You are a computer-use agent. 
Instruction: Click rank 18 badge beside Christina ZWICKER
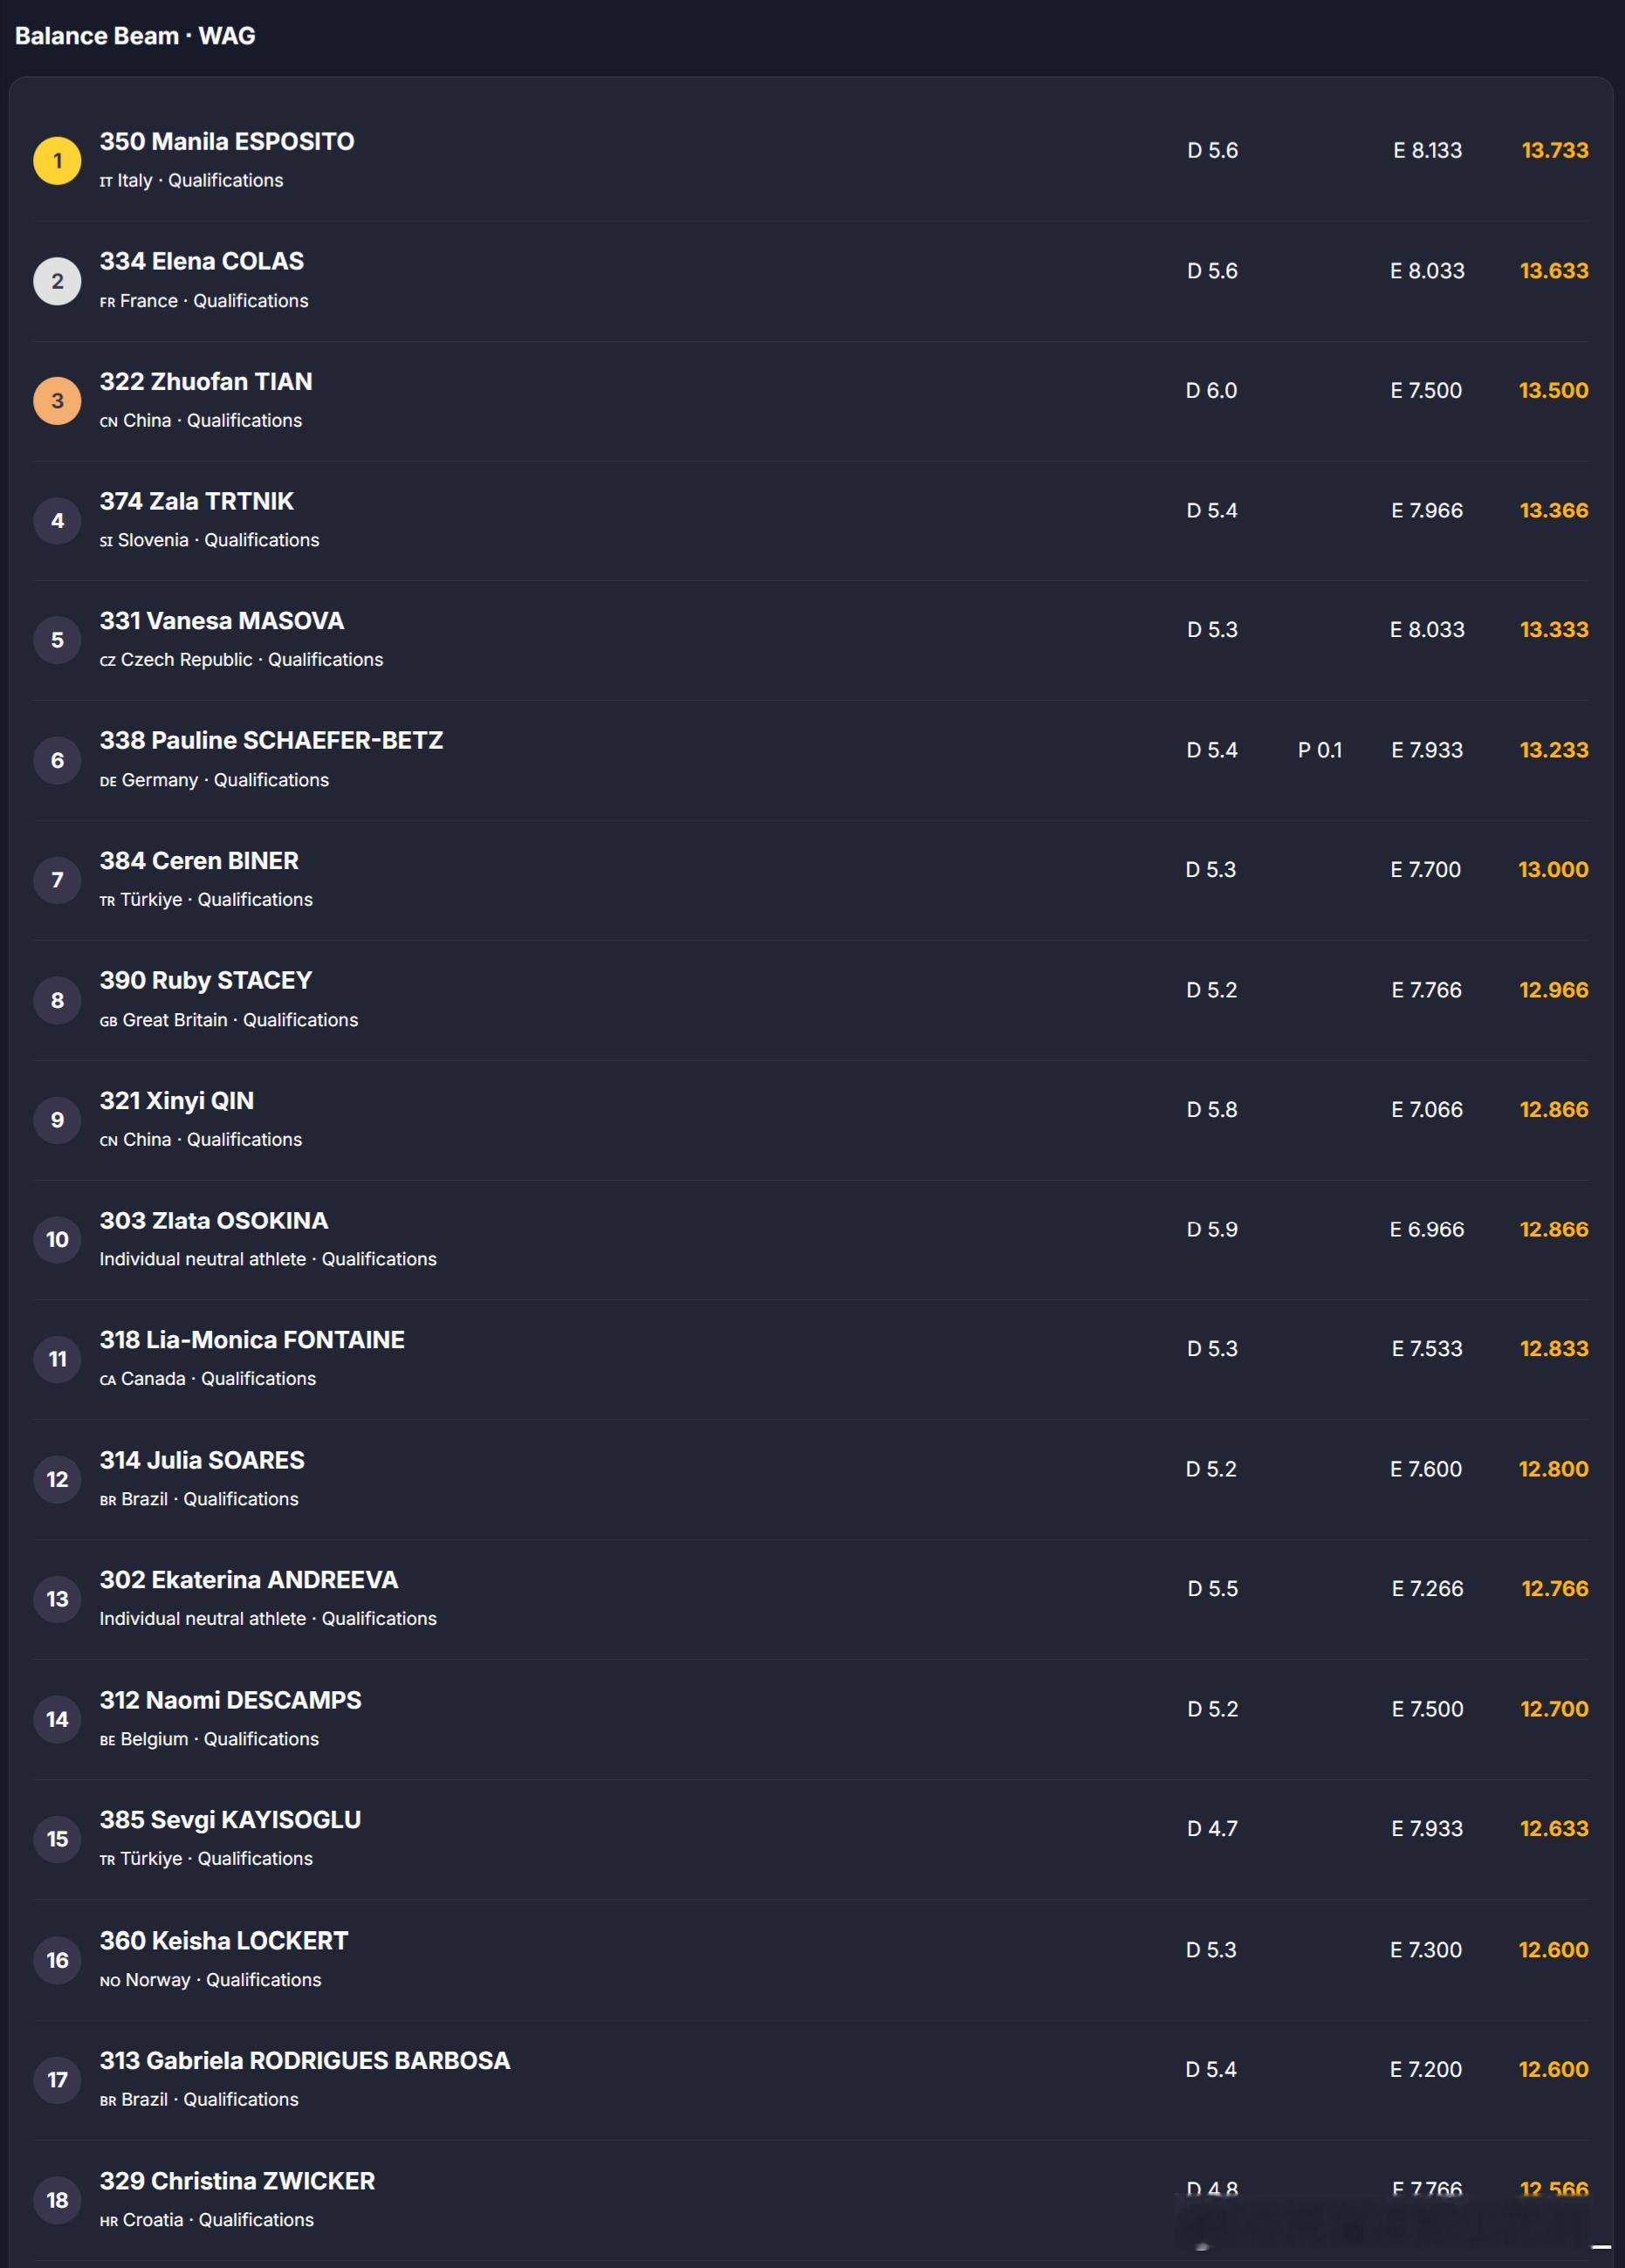point(57,2200)
